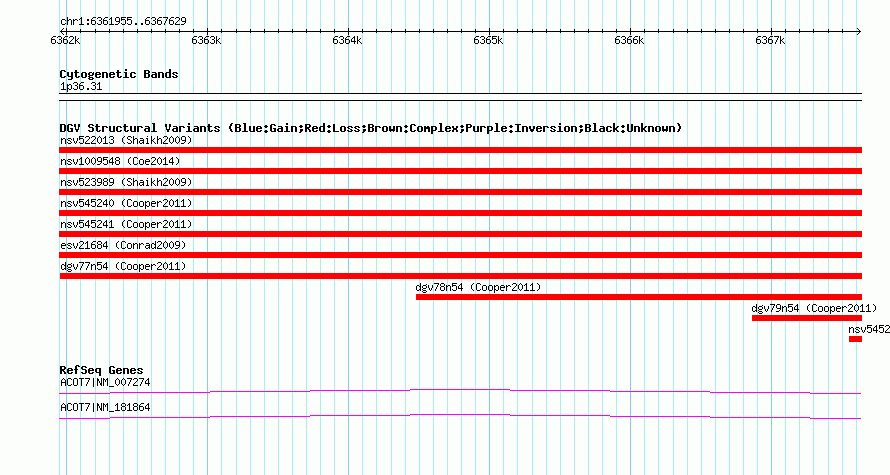Click the 6364k ruler label
The width and height of the screenshot is (890, 475).
347,40
